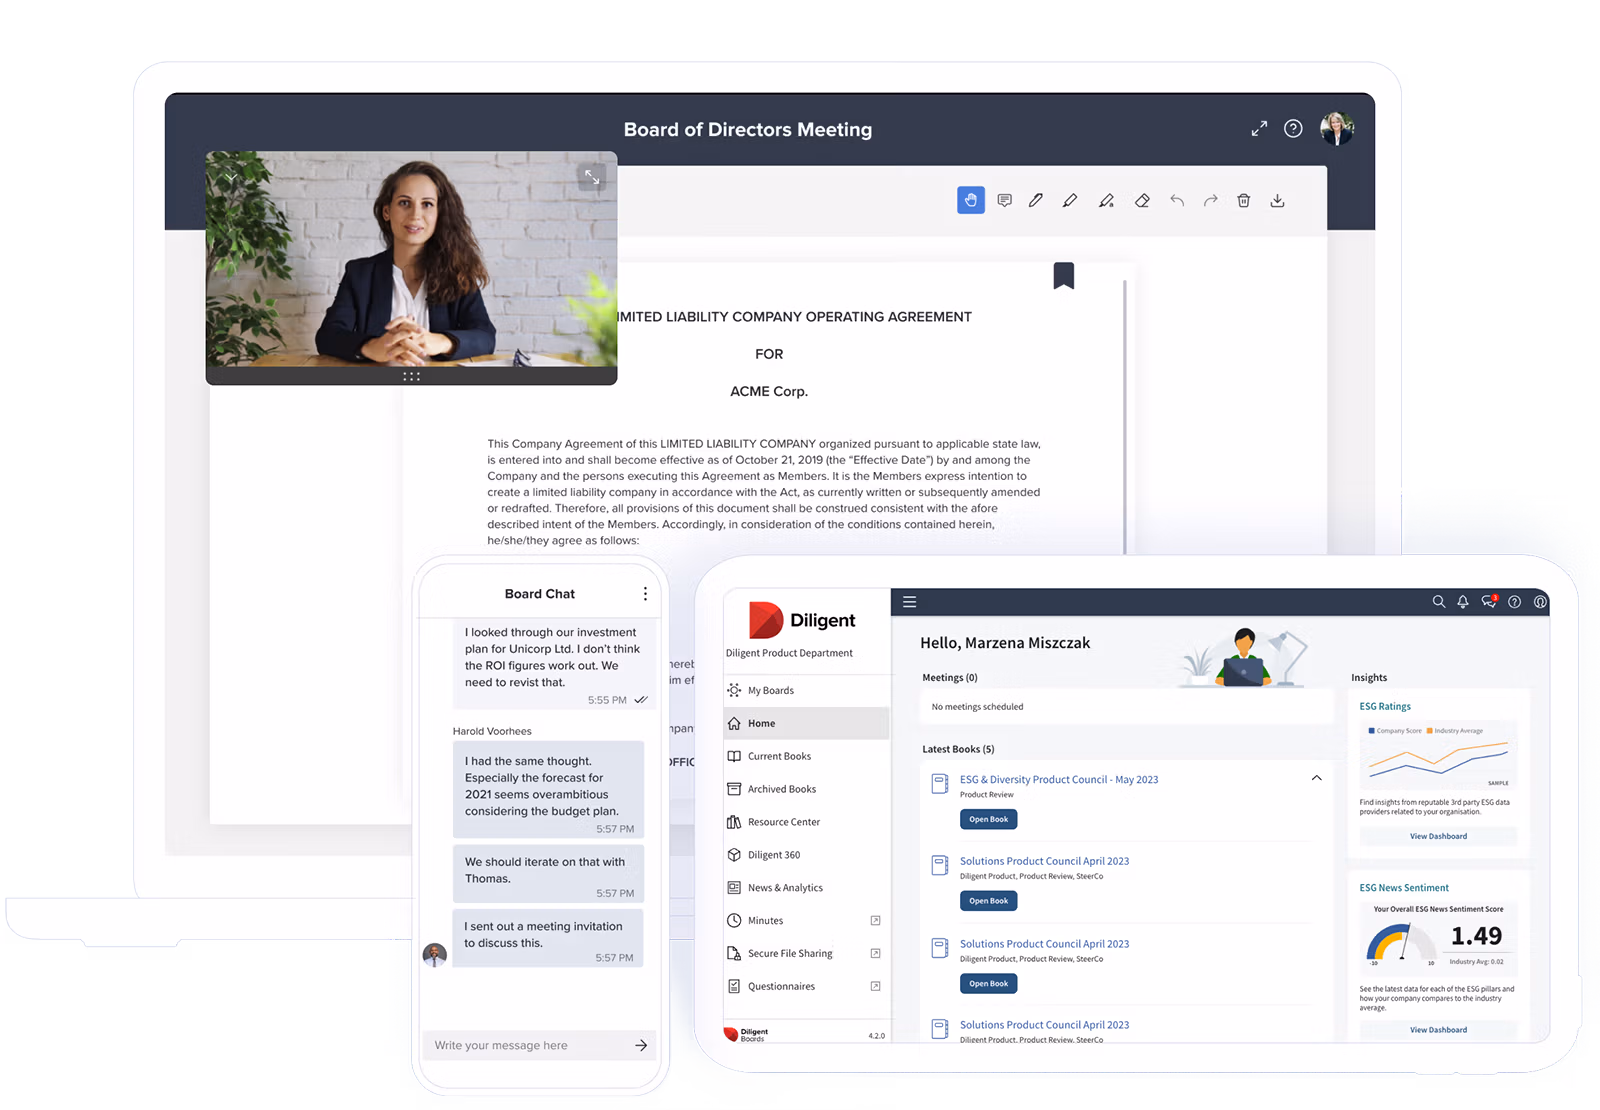Open Diligent 360 in the sidebar
This screenshot has height=1110, width=1600.
(806, 855)
